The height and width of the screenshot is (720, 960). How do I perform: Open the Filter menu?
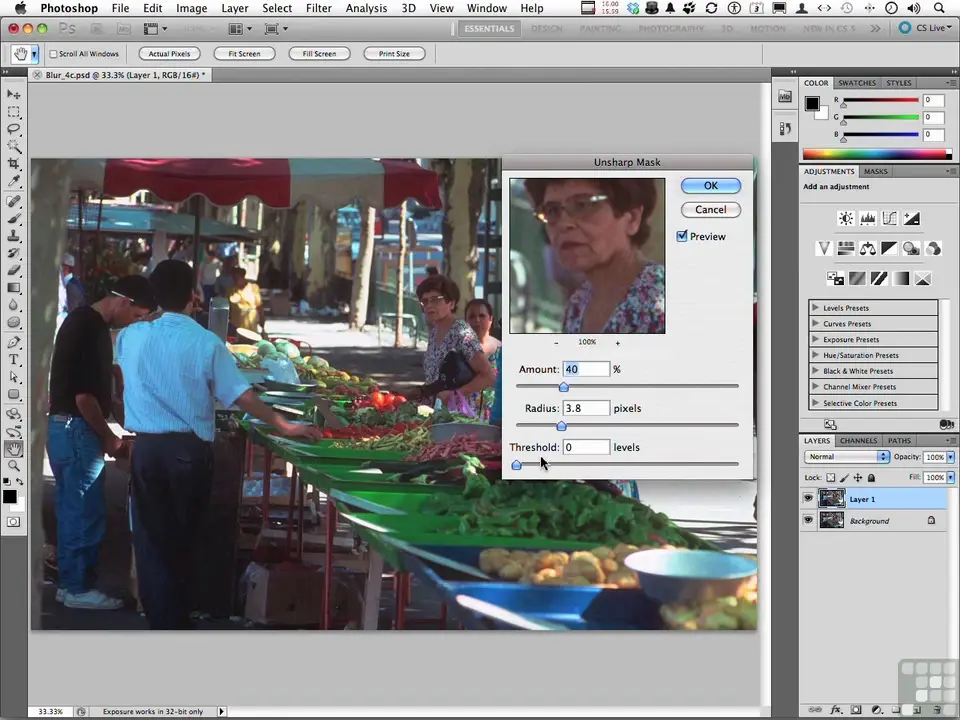pyautogui.click(x=318, y=8)
